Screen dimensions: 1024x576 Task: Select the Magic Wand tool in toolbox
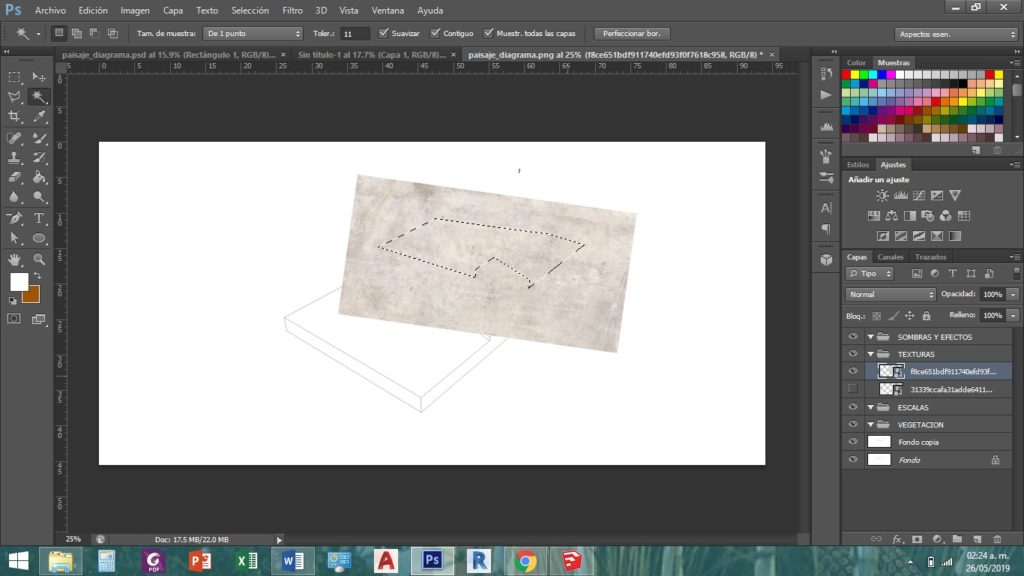click(x=39, y=97)
